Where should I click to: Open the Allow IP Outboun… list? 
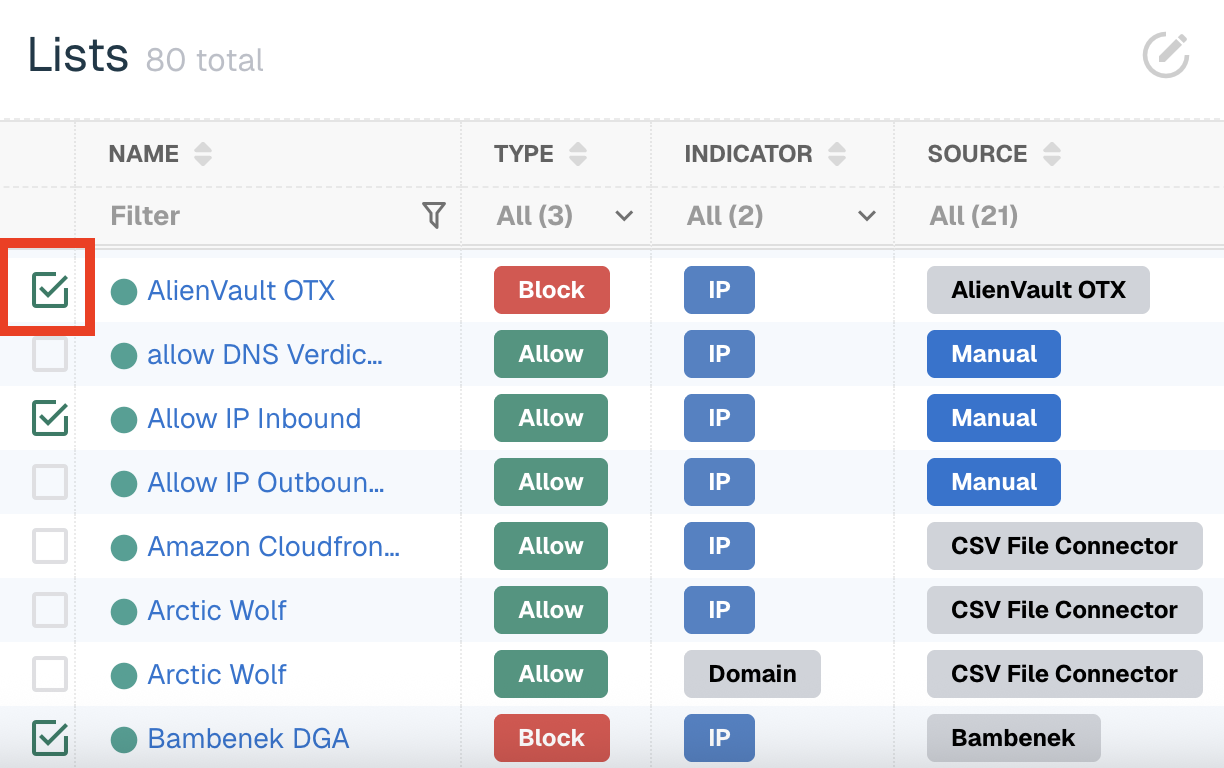coord(266,482)
